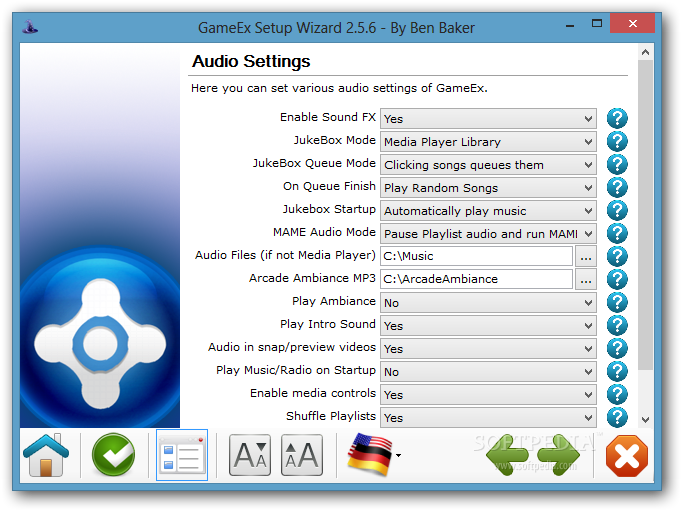Open help for Enable media controls
Image resolution: width=682 pixels, height=511 pixels.
(617, 394)
